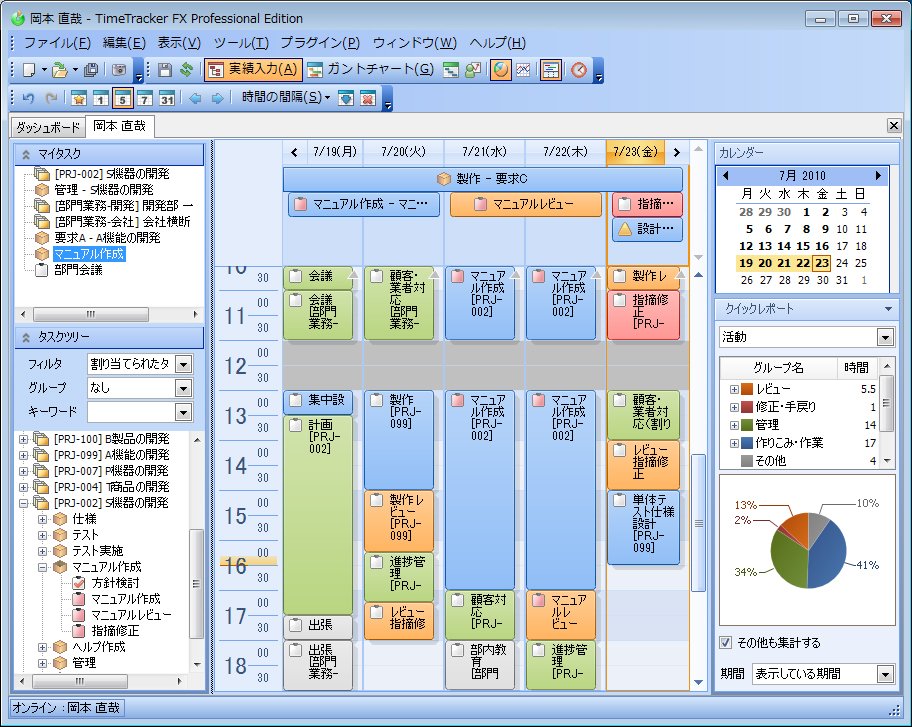Click the new document icon

[28, 70]
